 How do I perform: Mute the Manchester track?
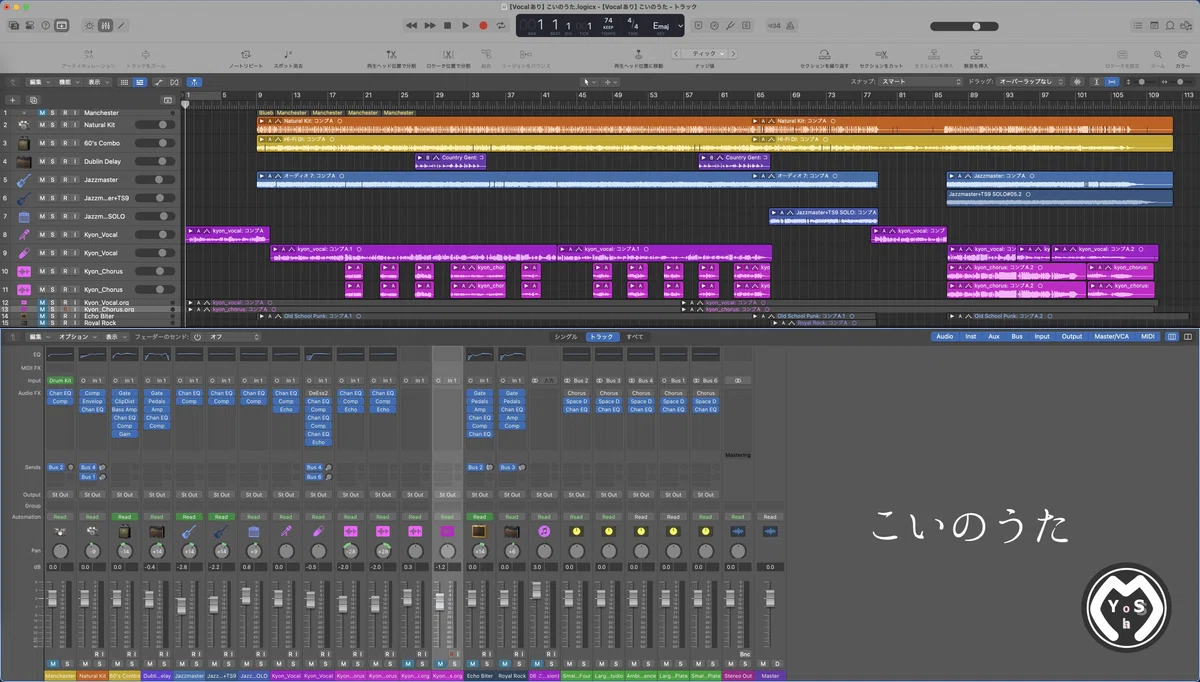(x=42, y=113)
